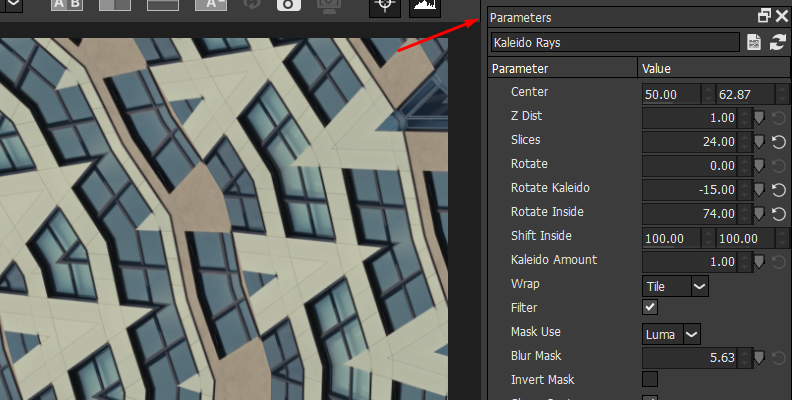
Task: Select the horizontal split view icon
Action: point(162,5)
